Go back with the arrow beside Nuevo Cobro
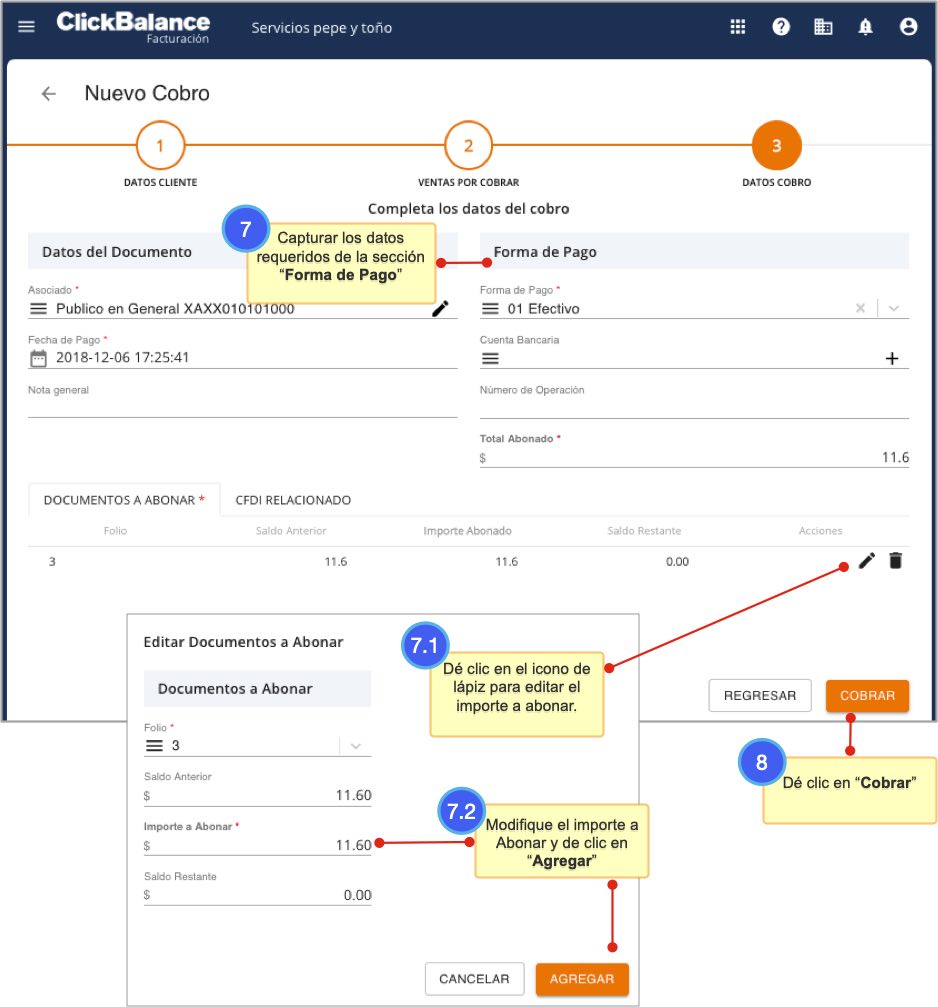The image size is (938, 1007). (48, 94)
